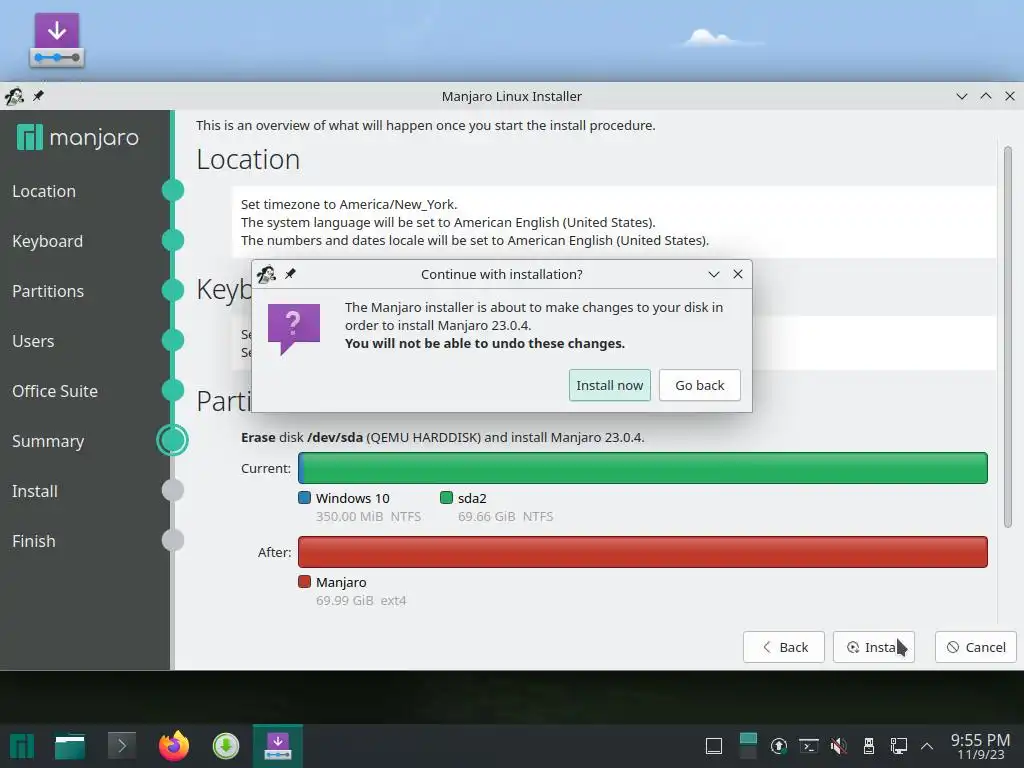Click the dialog's penguin app icon
Screen dimensions: 1024x768
click(x=266, y=274)
